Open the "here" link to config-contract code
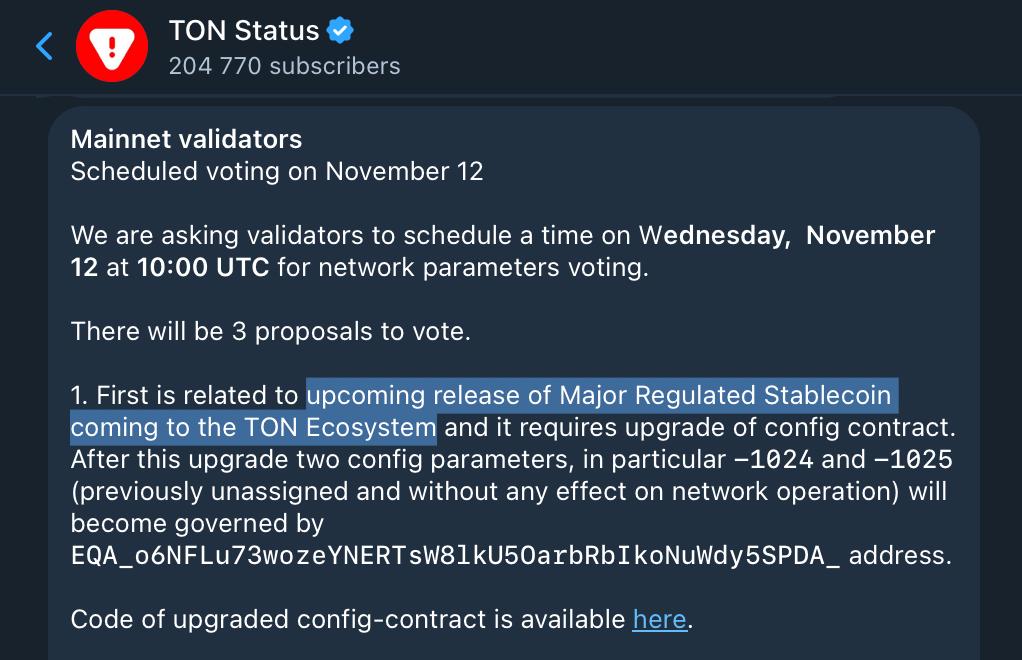Viewport: 1022px width, 660px height. pyautogui.click(x=659, y=619)
